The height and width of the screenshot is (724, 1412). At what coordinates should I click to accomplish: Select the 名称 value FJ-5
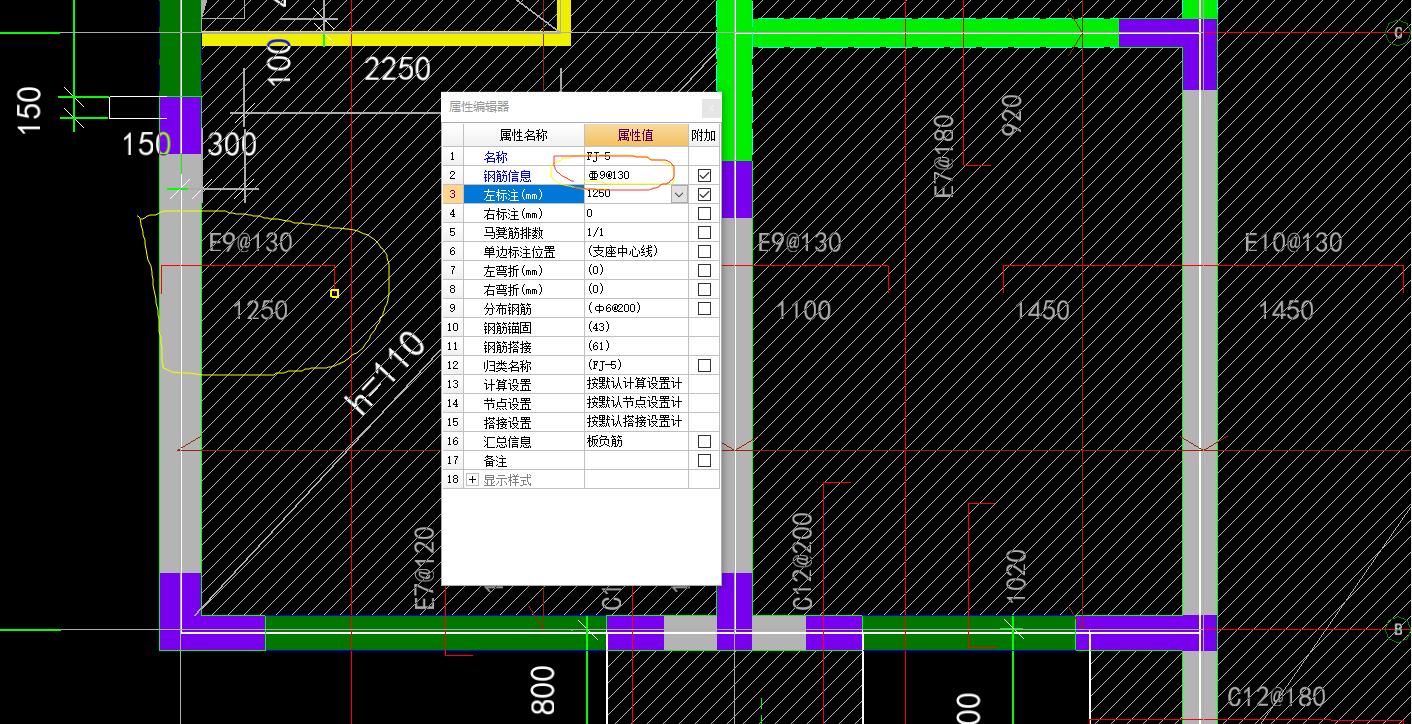coord(636,156)
